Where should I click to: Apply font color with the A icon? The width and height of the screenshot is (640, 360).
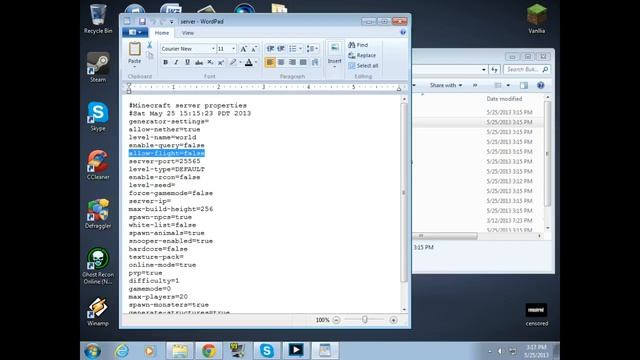[x=249, y=62]
